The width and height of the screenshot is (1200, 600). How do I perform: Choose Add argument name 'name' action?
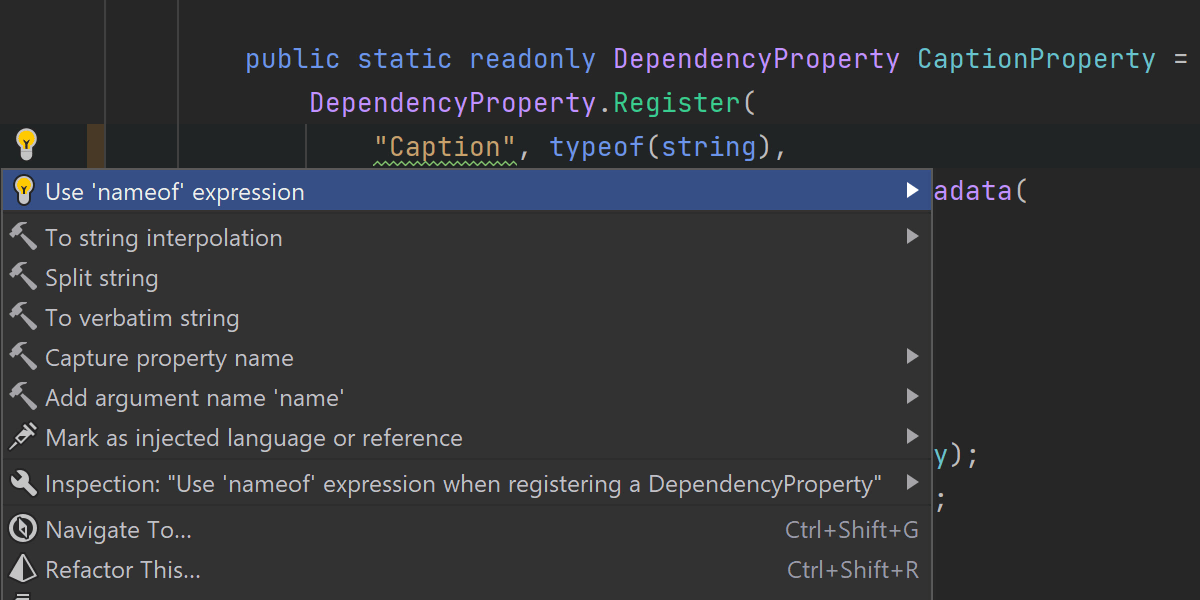[x=195, y=398]
